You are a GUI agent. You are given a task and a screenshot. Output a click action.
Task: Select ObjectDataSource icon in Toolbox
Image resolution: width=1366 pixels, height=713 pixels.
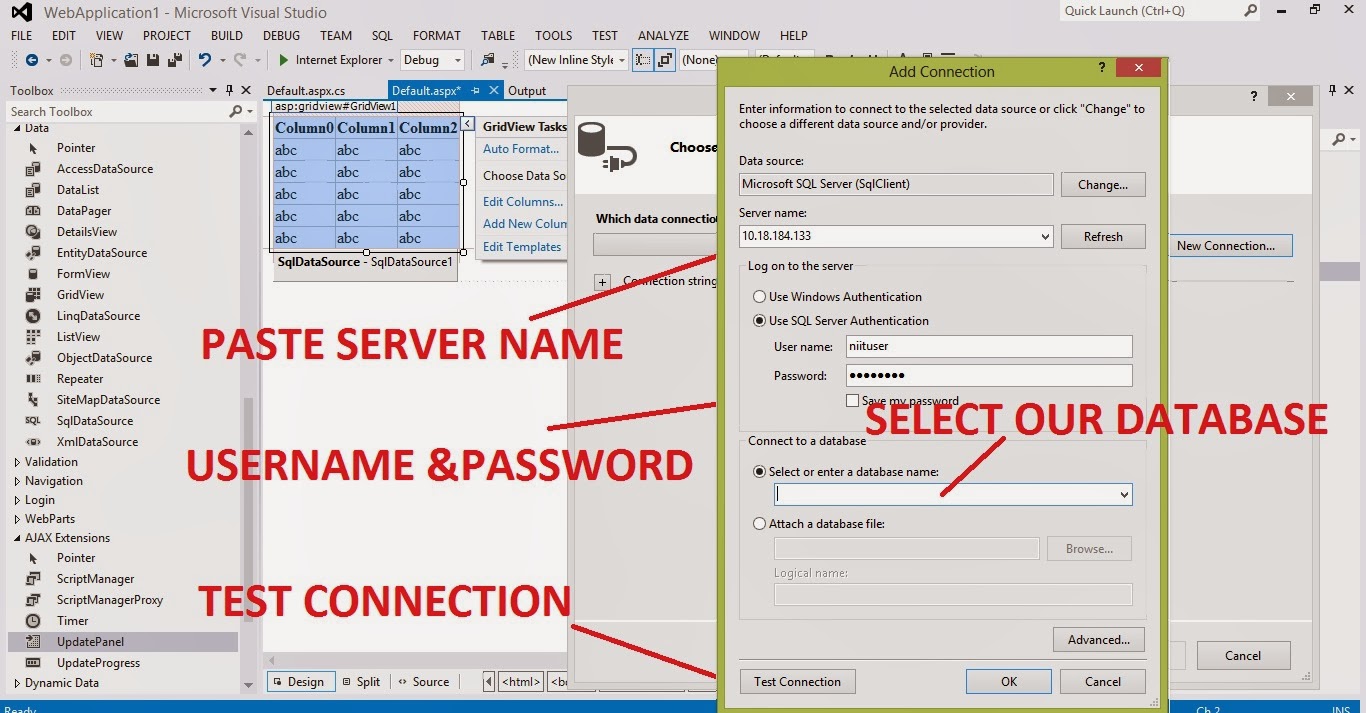33,358
